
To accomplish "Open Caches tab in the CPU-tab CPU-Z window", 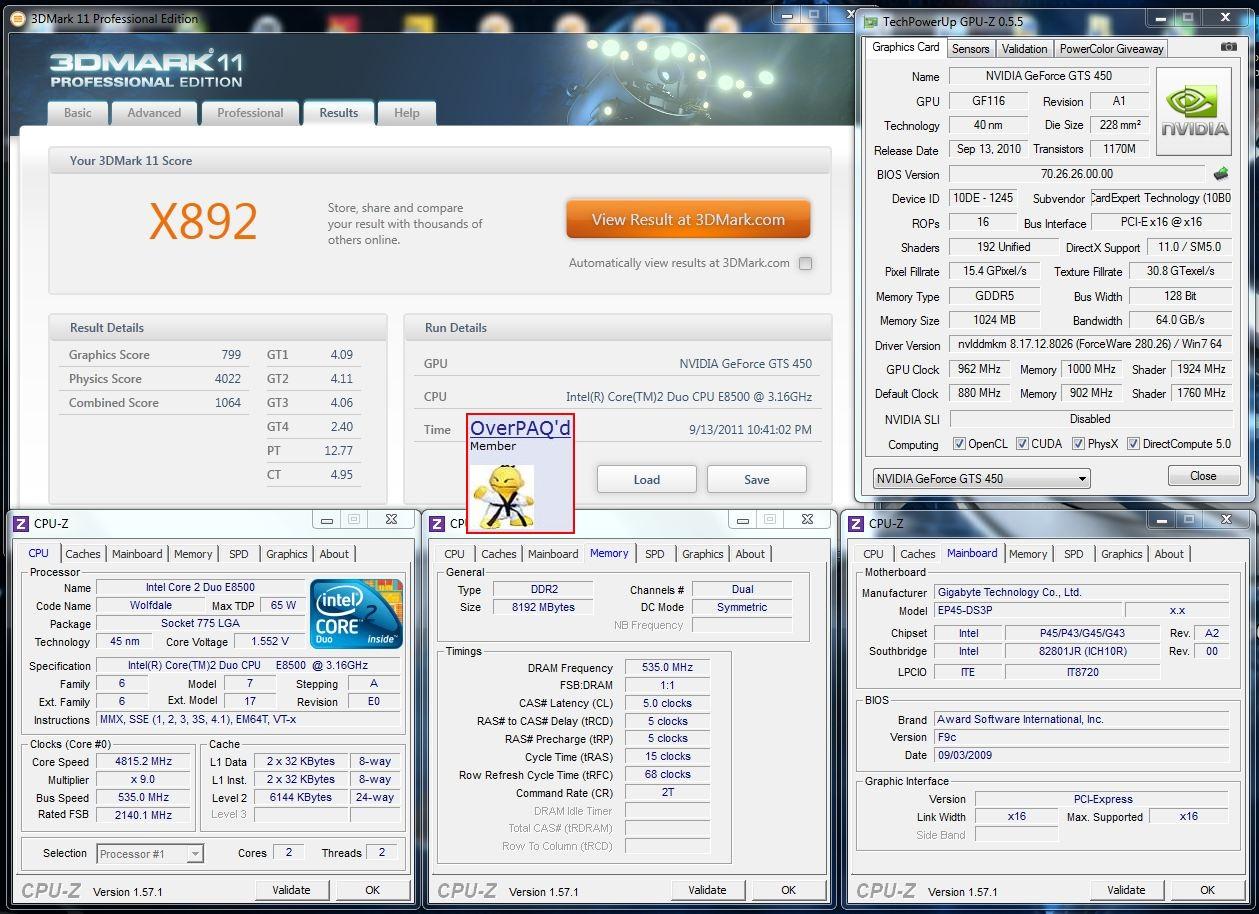I will coord(83,554).
